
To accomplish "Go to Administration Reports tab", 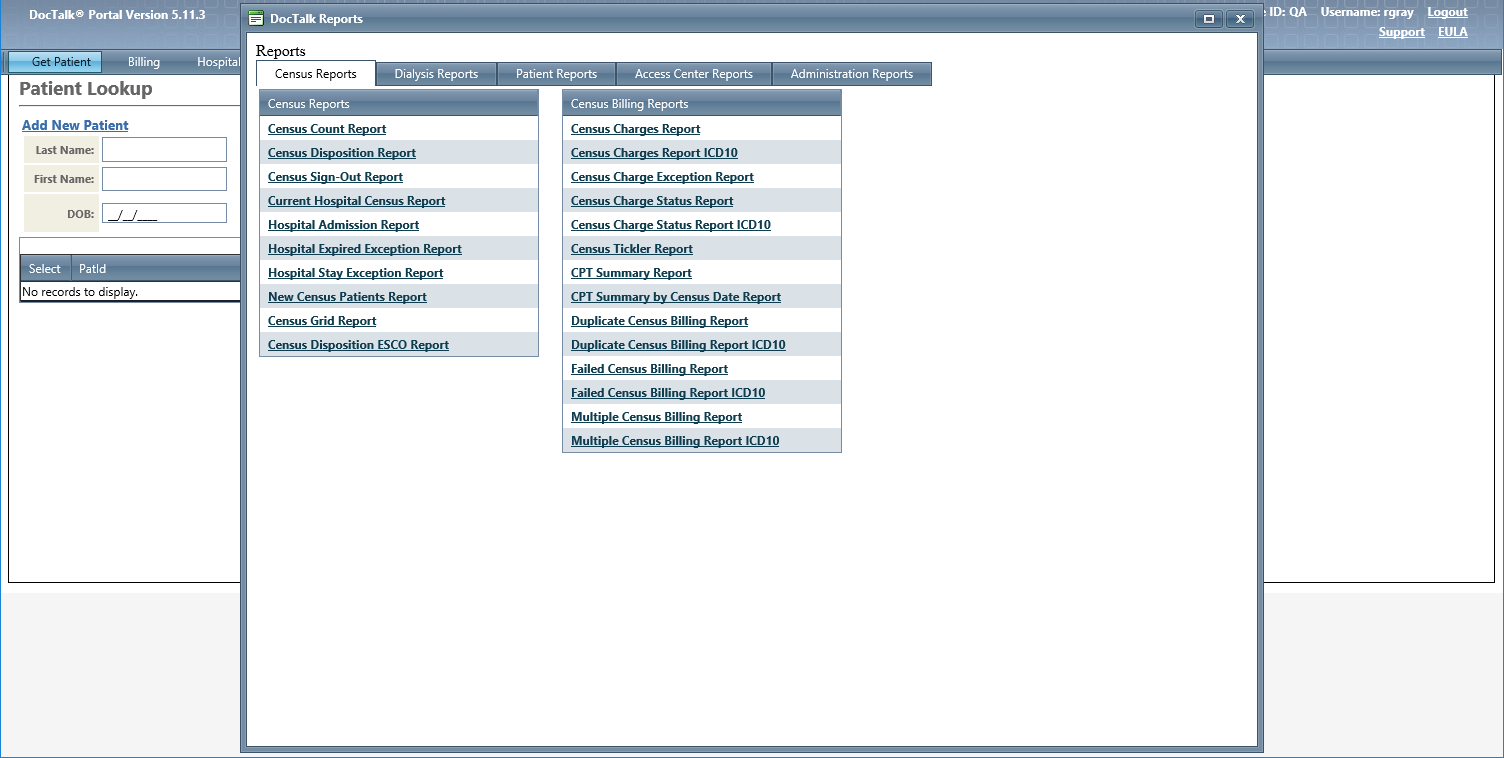I will click(x=851, y=74).
